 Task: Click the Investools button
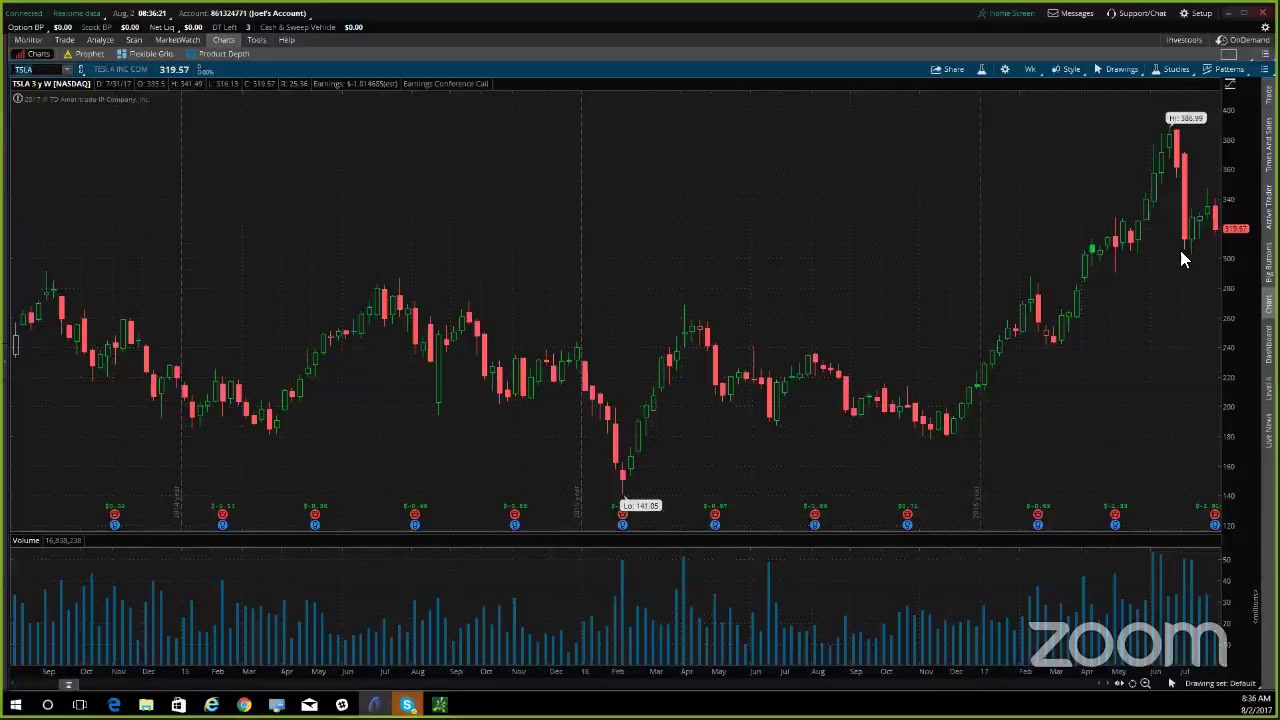1184,40
